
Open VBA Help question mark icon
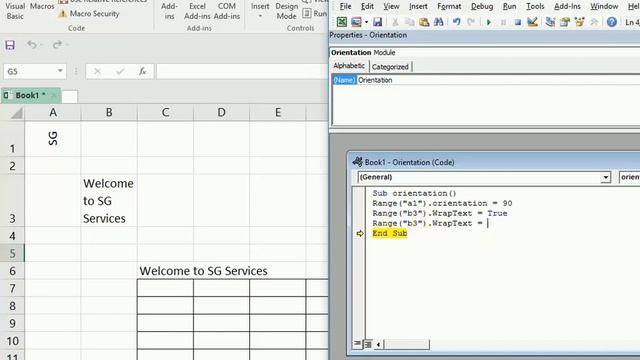pyautogui.click(x=611, y=22)
